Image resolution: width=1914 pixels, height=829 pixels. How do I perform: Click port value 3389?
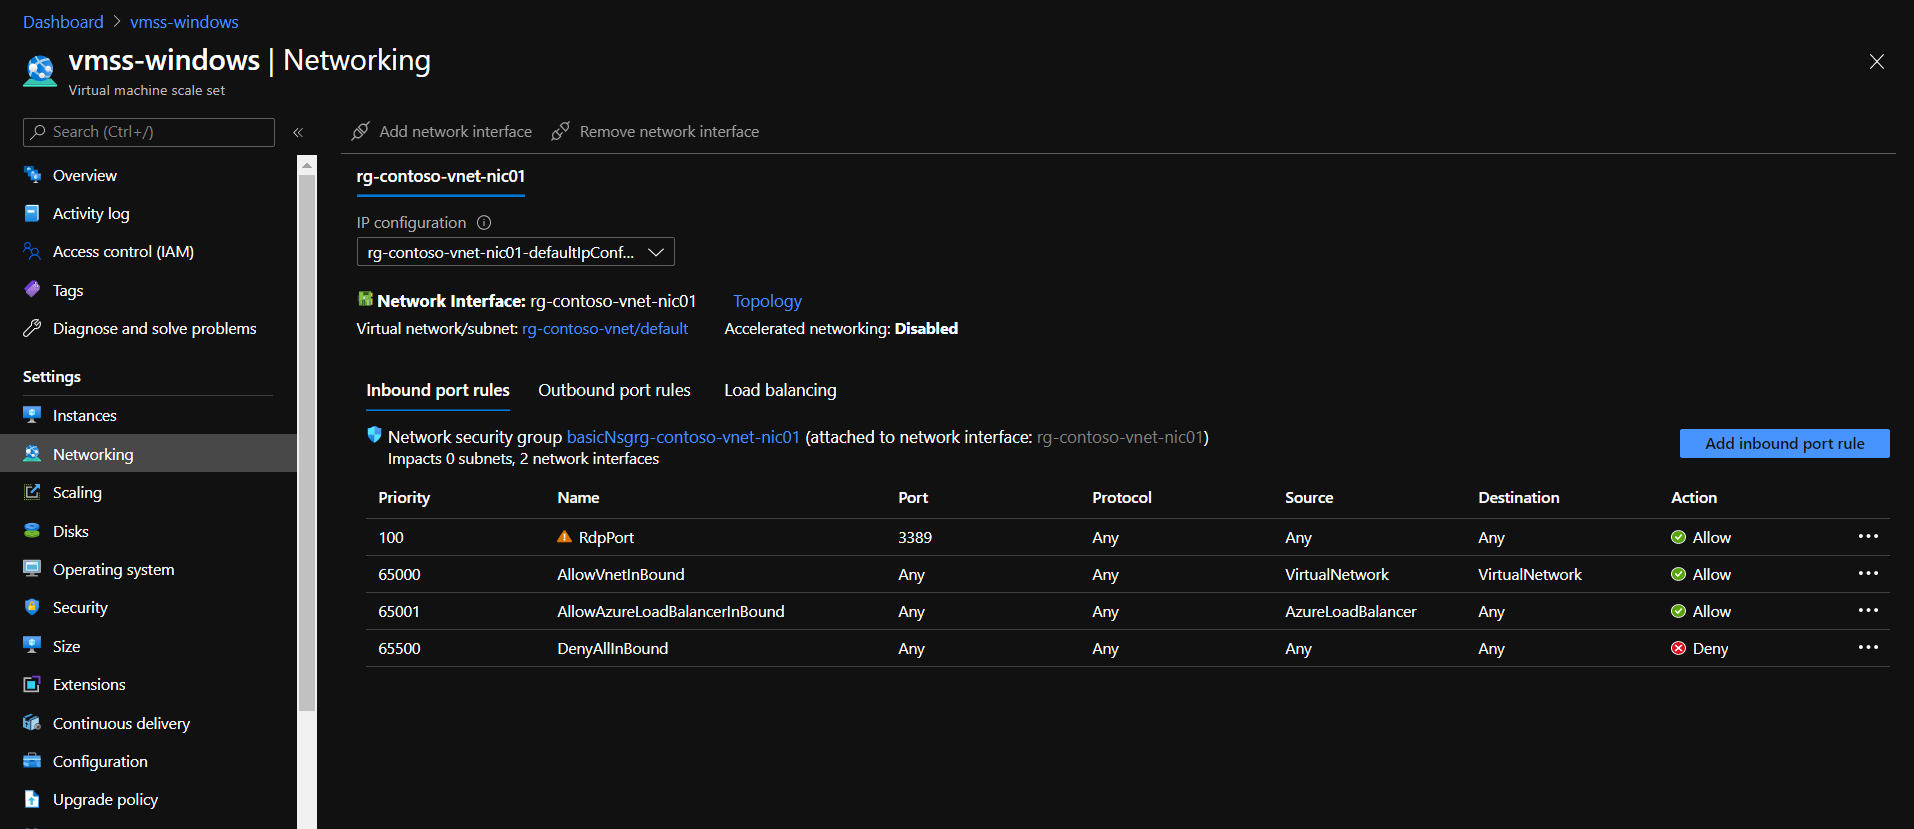pyautogui.click(x=915, y=537)
